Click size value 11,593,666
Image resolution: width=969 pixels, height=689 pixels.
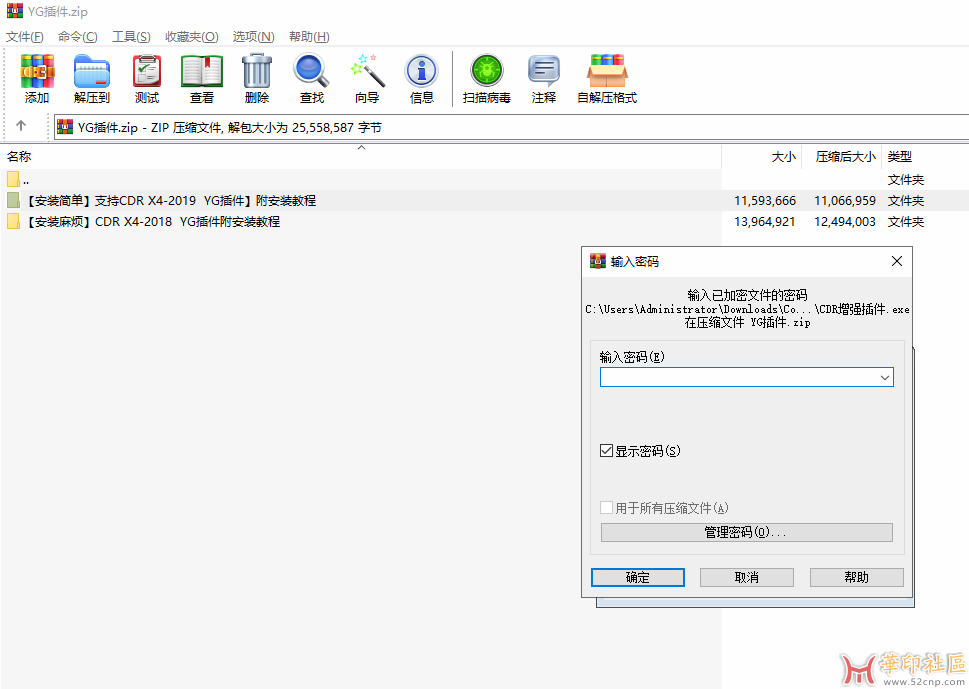(764, 201)
